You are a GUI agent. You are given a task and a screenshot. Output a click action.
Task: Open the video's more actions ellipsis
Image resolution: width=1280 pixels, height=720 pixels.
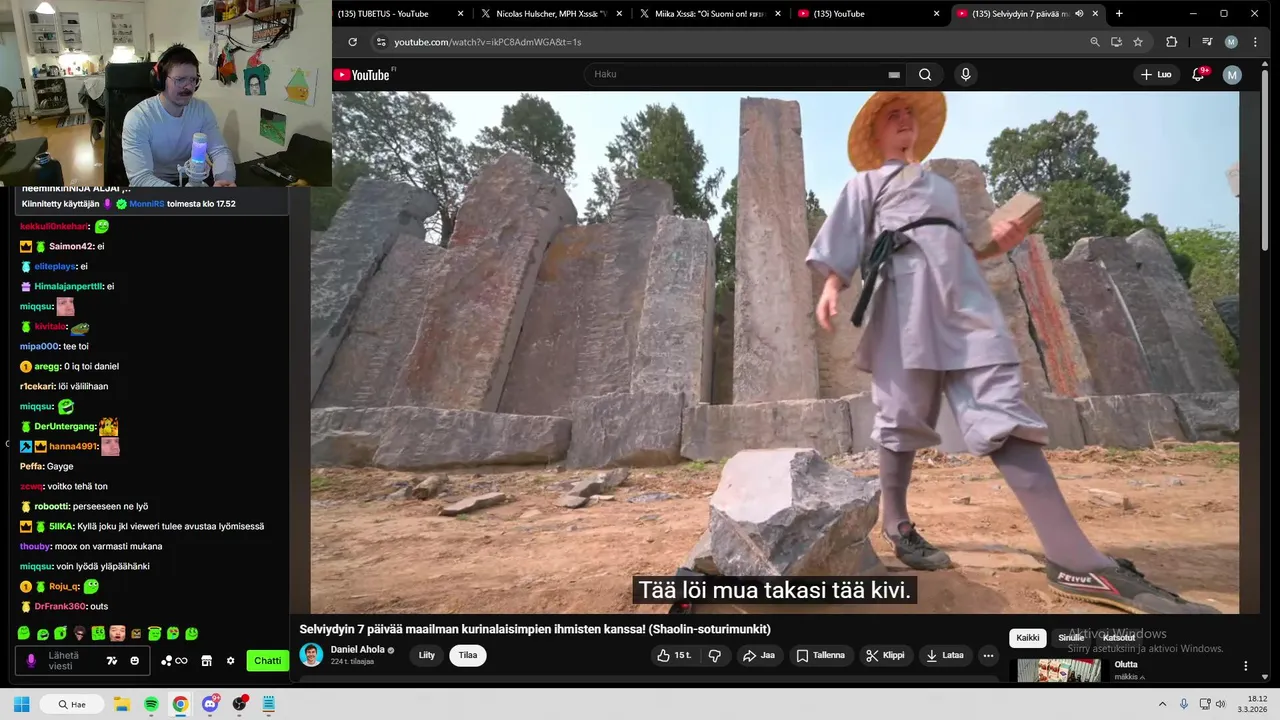click(988, 656)
